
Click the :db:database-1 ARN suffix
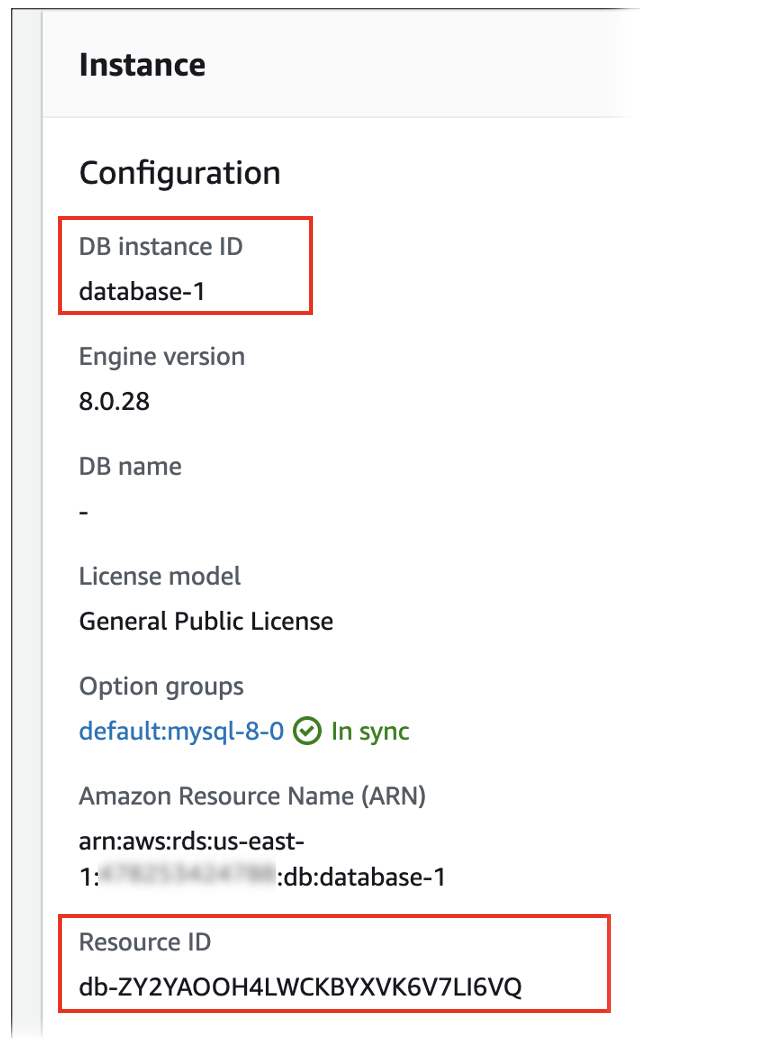point(360,878)
